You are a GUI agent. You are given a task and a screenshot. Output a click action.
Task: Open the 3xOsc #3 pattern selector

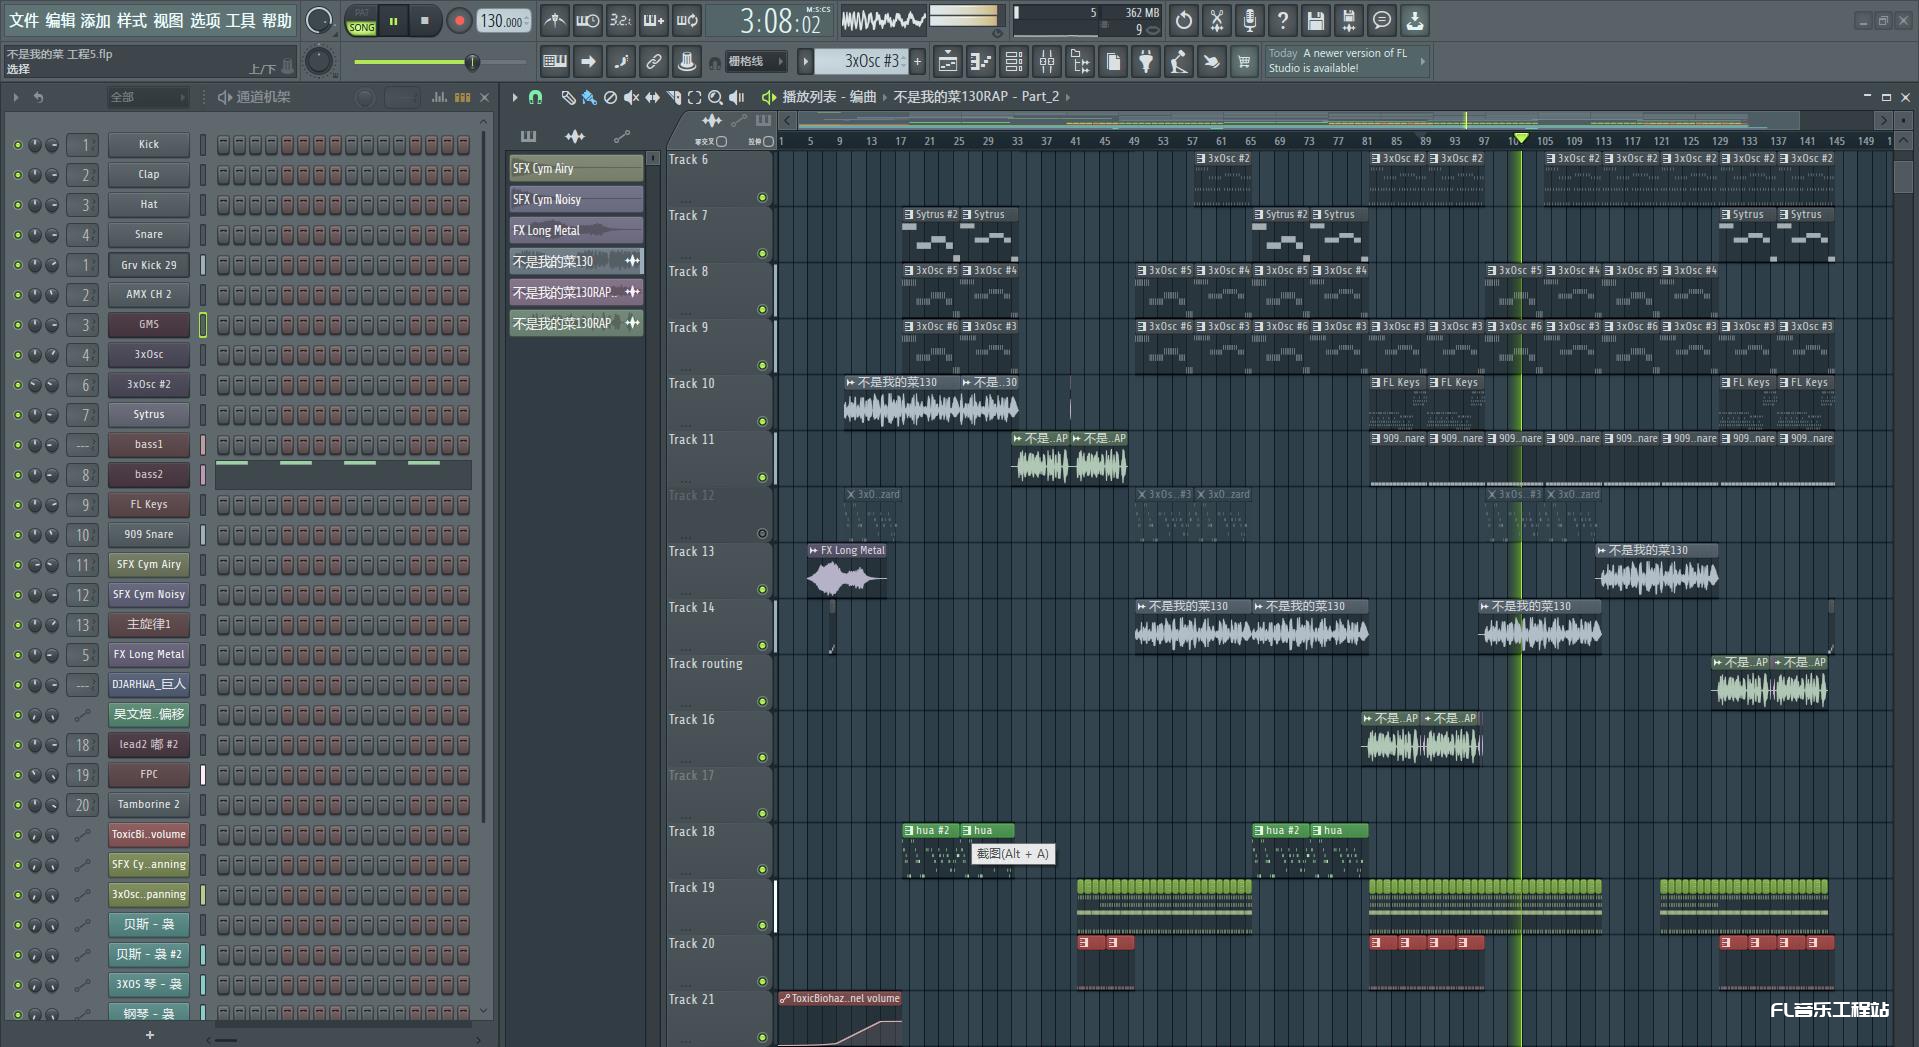[x=862, y=61]
